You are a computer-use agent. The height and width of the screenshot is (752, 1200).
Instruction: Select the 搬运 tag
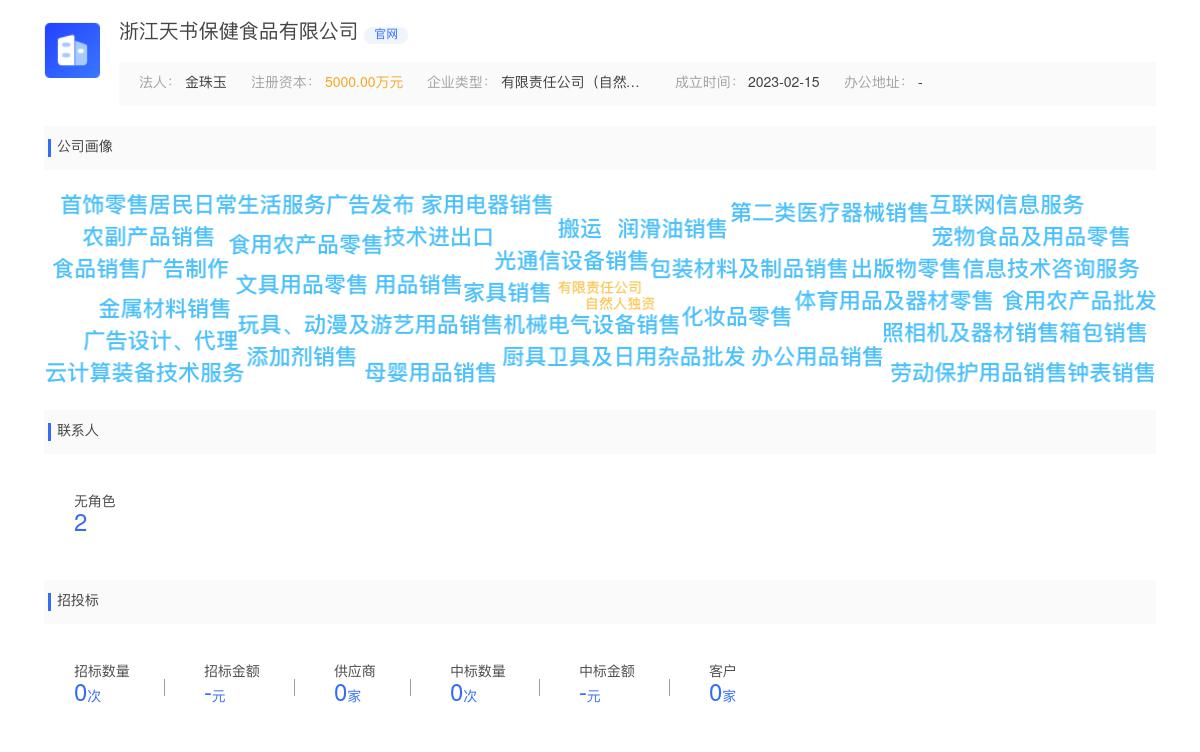point(580,229)
